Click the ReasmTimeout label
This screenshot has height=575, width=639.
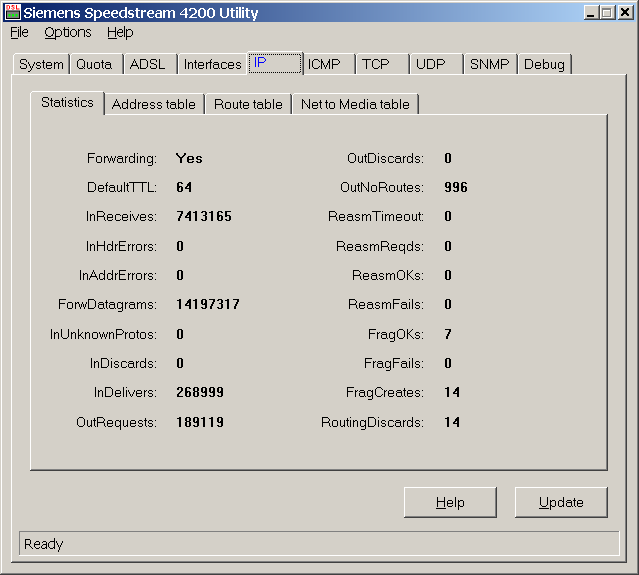(x=376, y=216)
